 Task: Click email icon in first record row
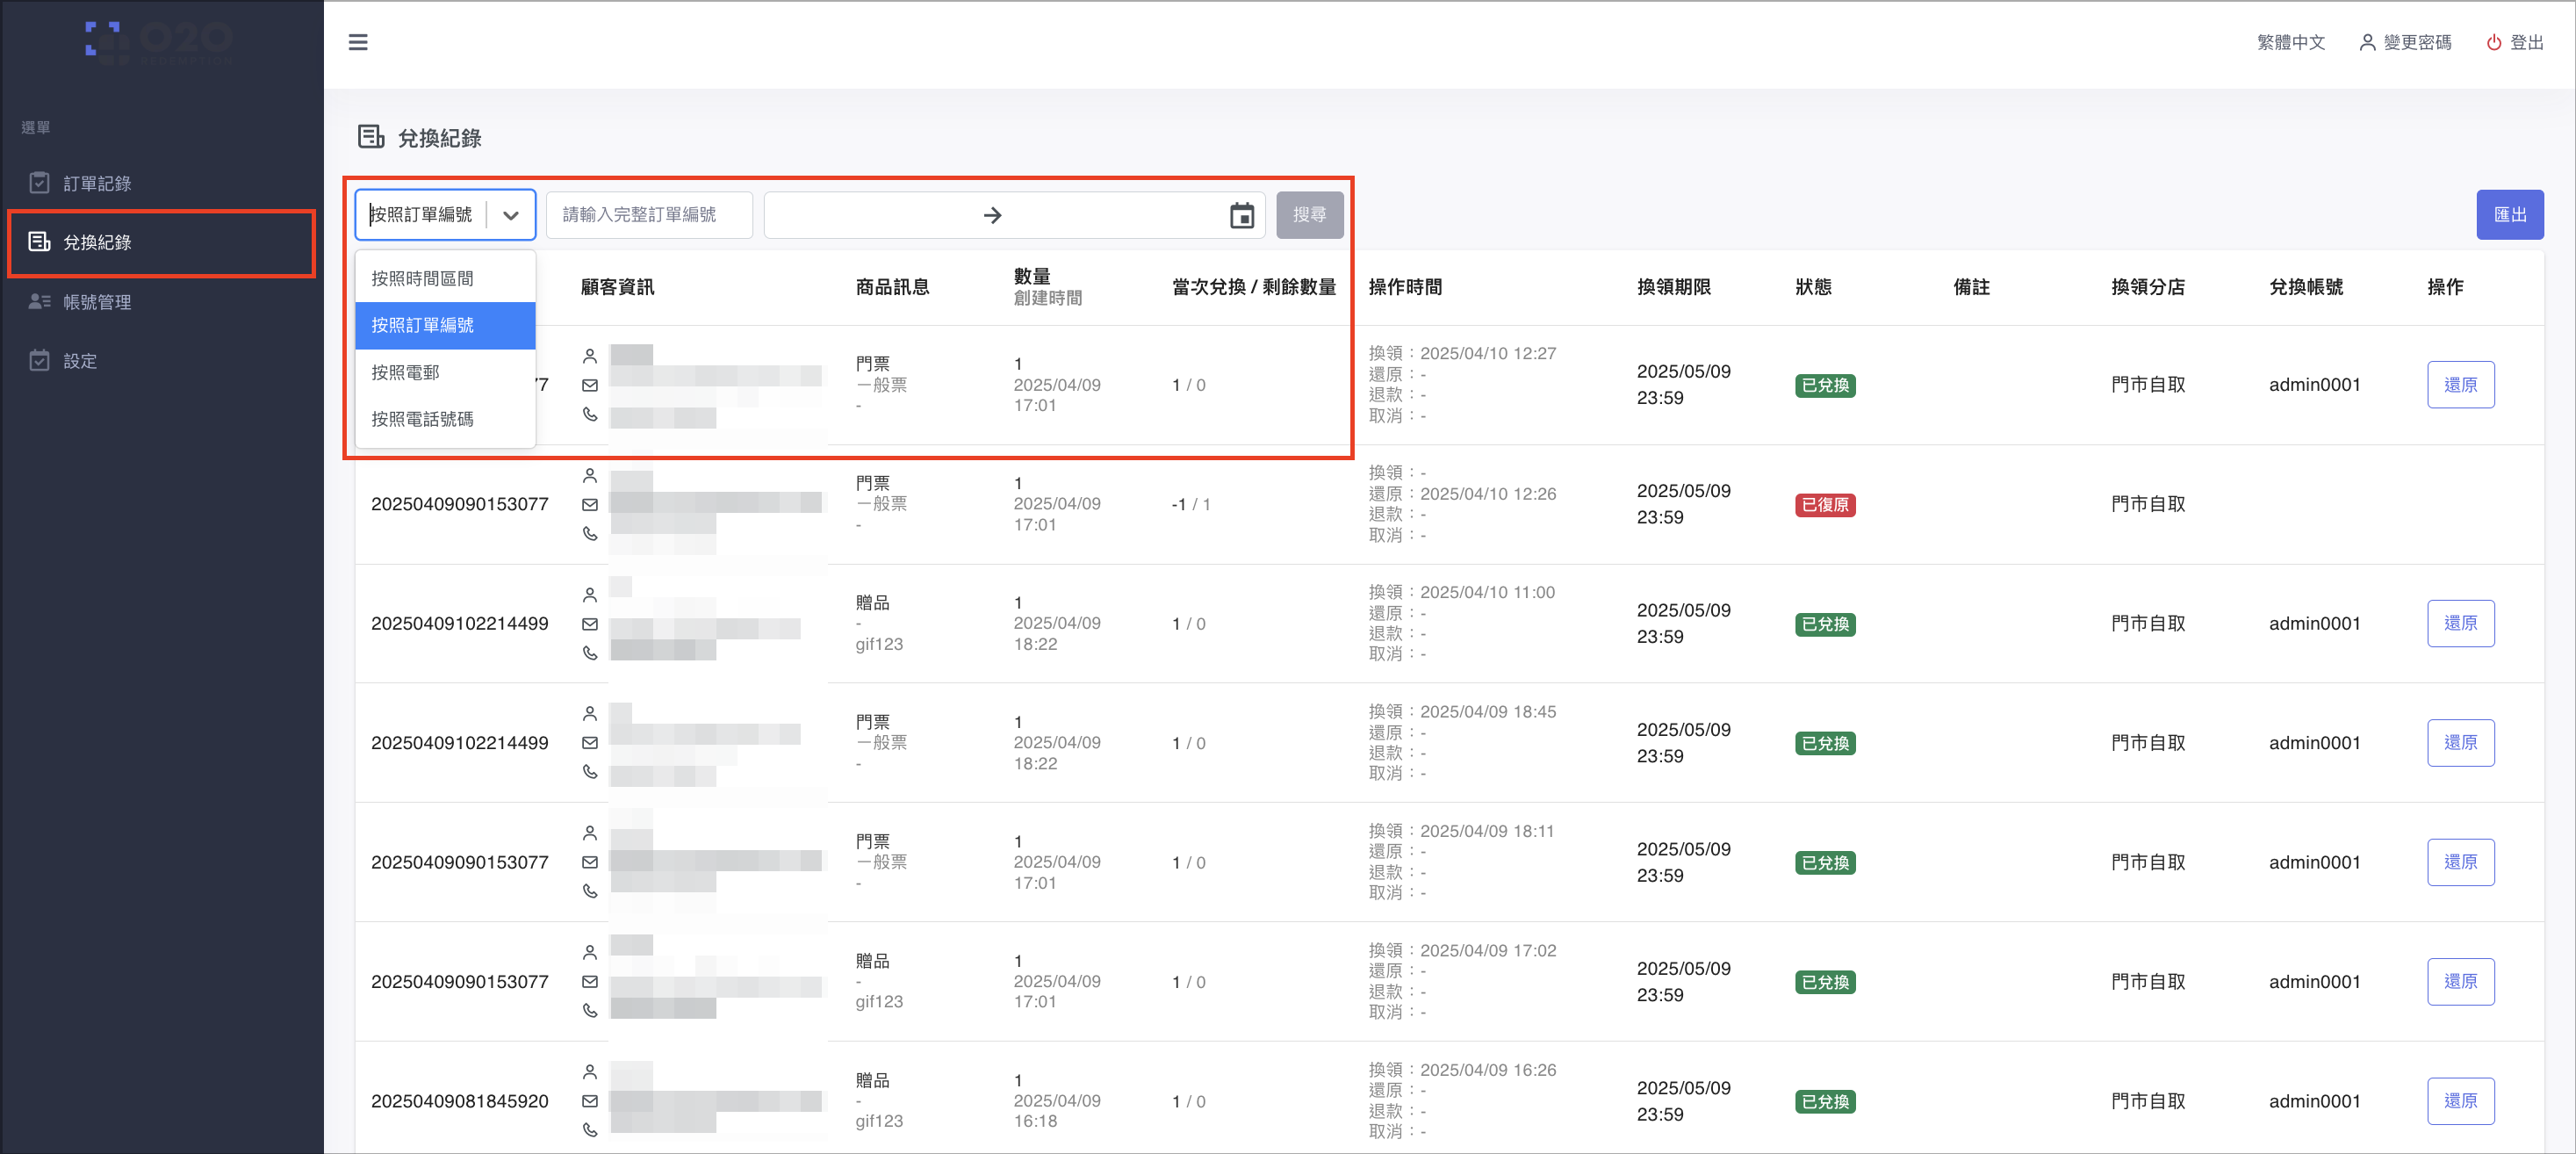590,385
